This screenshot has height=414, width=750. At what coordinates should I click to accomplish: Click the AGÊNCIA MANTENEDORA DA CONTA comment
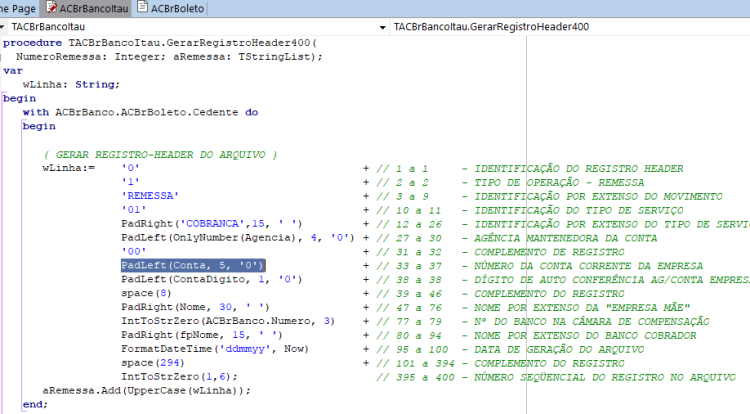[x=565, y=238]
